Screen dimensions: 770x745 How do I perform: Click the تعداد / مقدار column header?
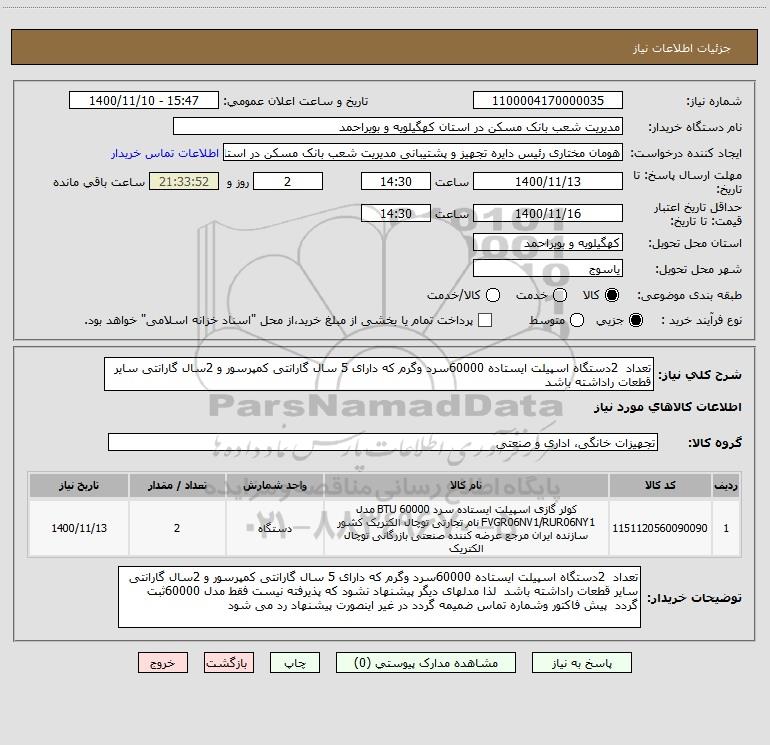177,485
